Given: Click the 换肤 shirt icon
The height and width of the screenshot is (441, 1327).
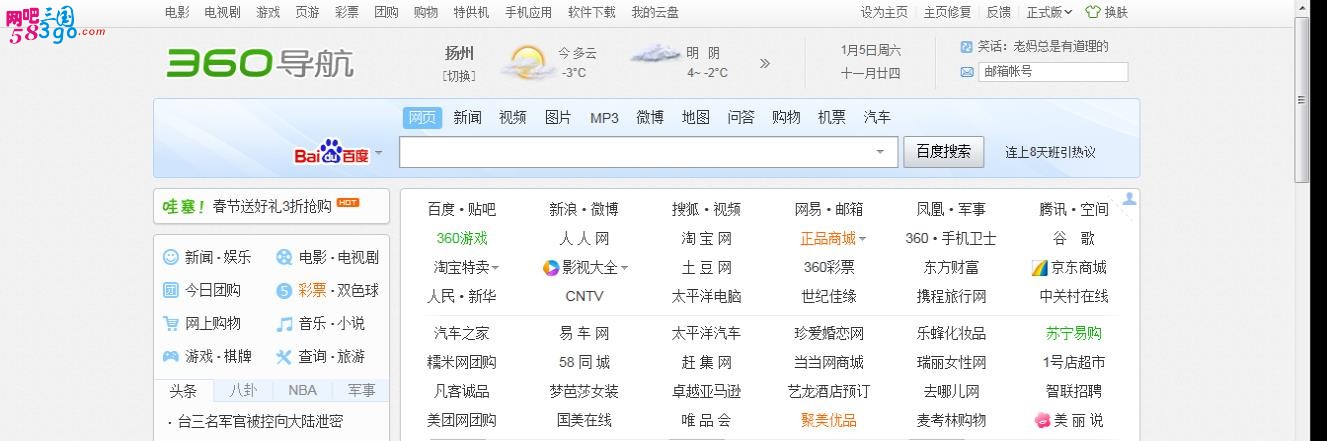Looking at the screenshot, I should pos(1092,12).
